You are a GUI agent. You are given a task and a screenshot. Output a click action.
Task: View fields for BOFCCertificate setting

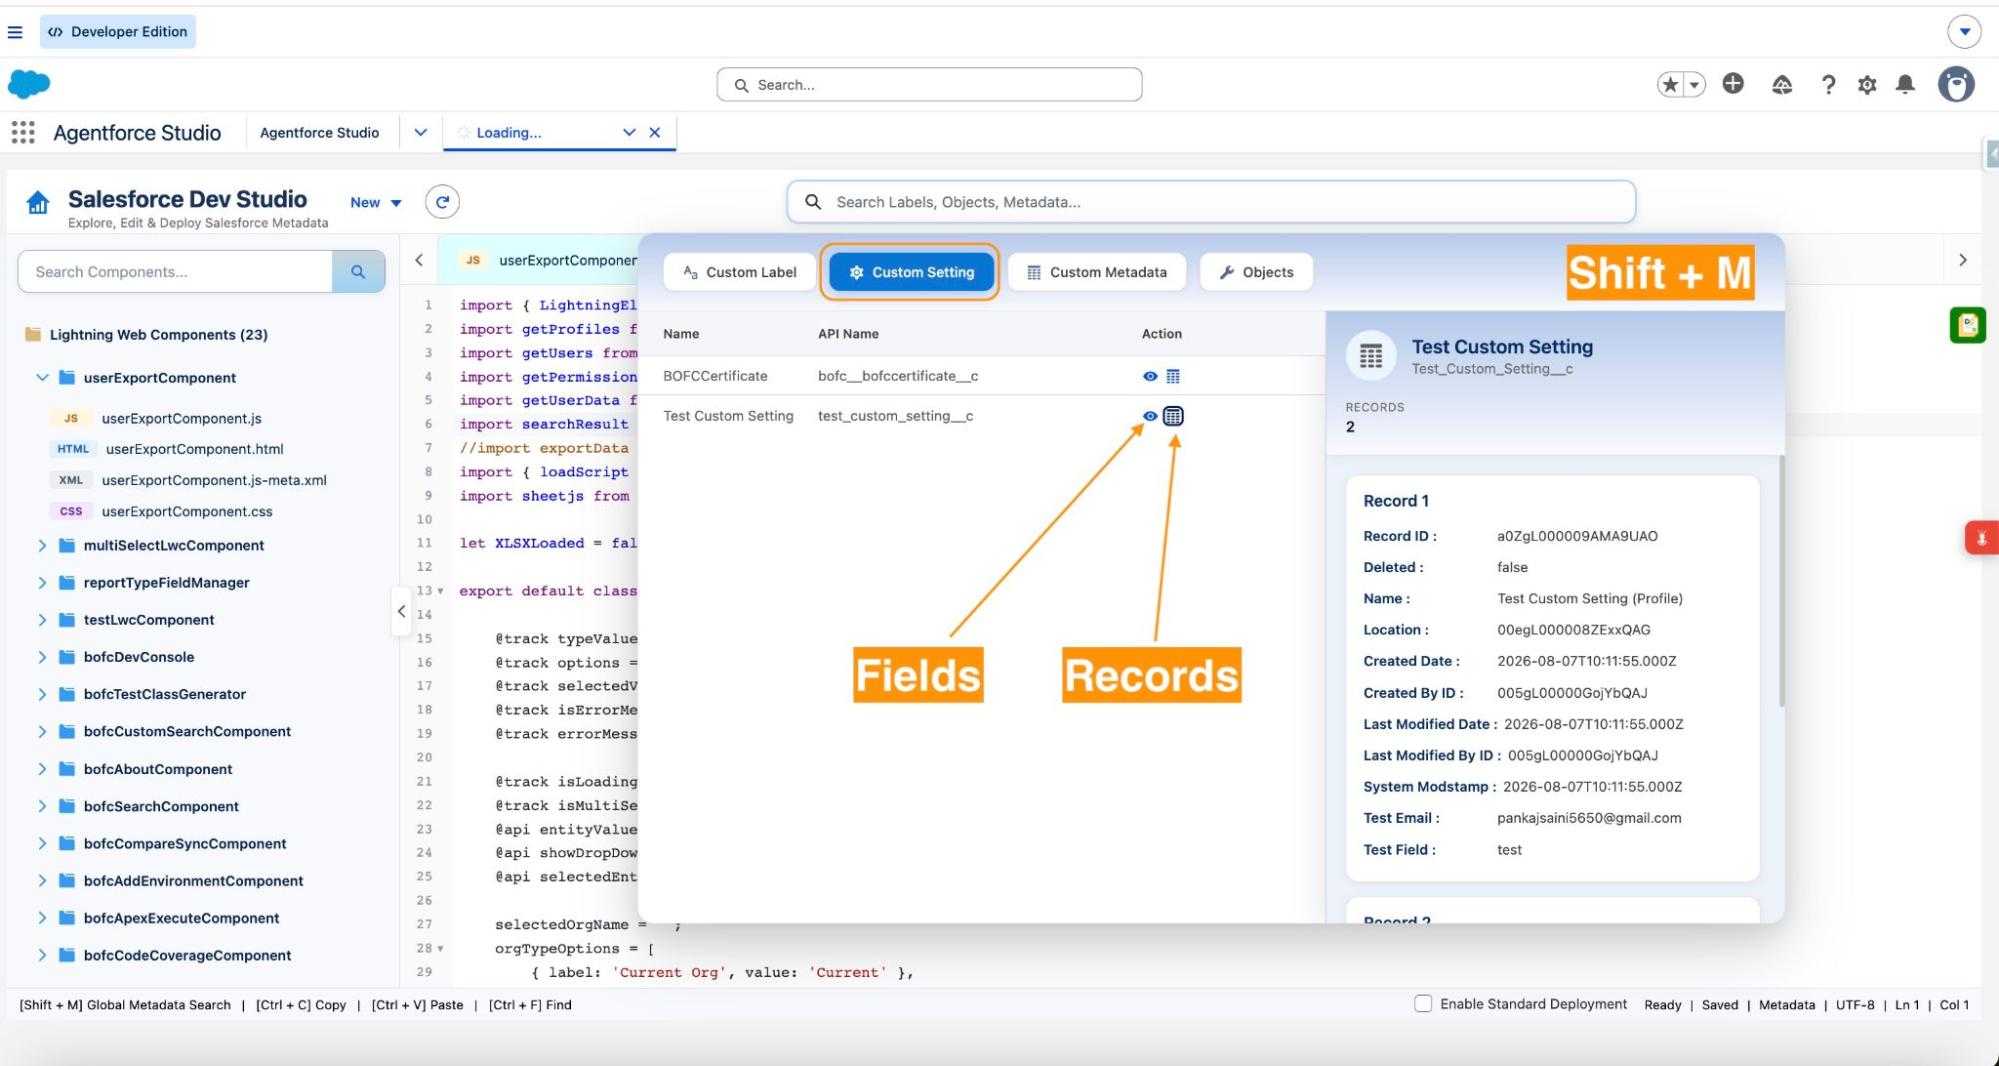point(1150,376)
